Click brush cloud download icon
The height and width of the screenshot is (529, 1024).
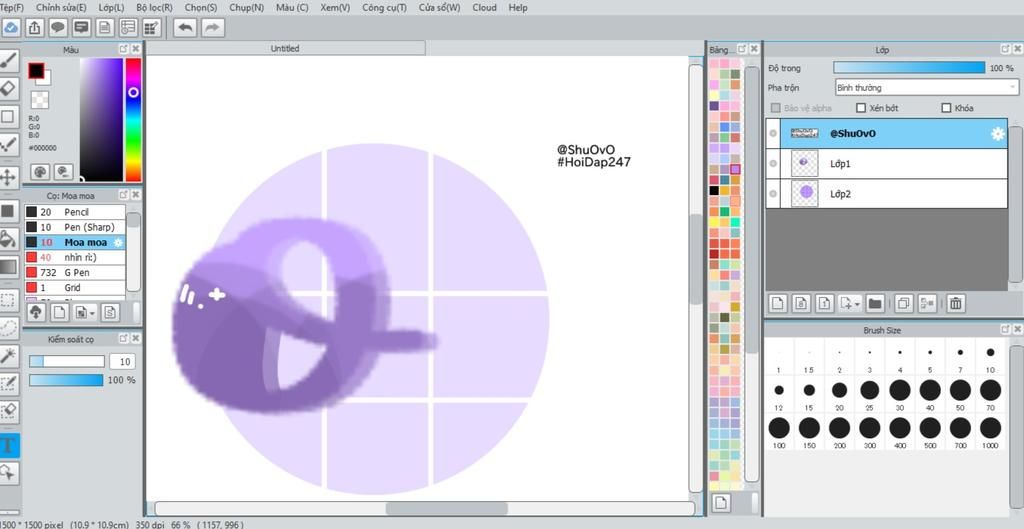(36, 312)
